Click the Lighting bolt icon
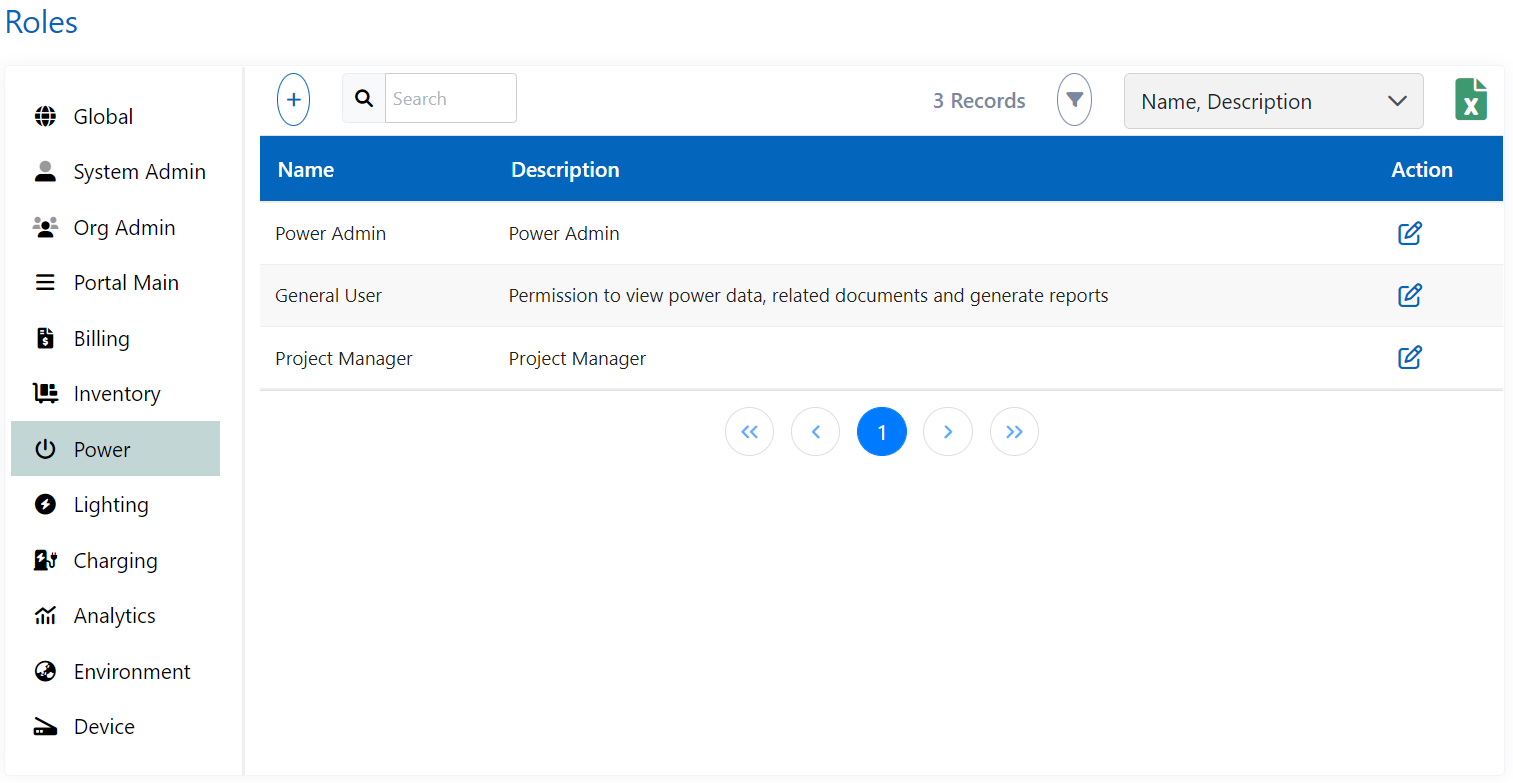This screenshot has width=1513, height=783. click(x=45, y=504)
